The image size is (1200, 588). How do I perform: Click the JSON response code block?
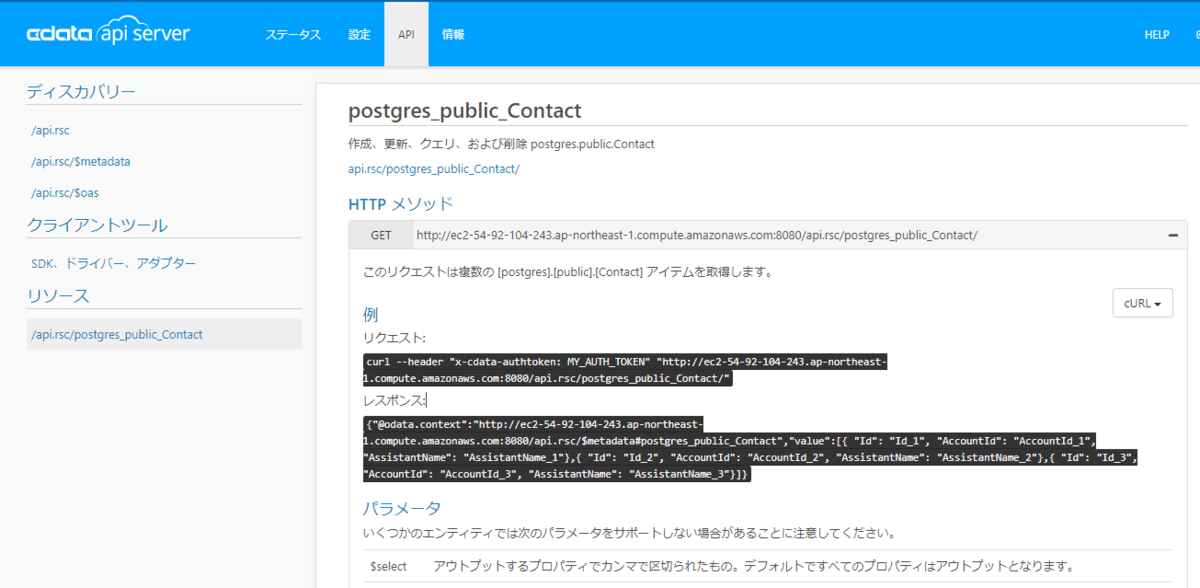(x=750, y=448)
